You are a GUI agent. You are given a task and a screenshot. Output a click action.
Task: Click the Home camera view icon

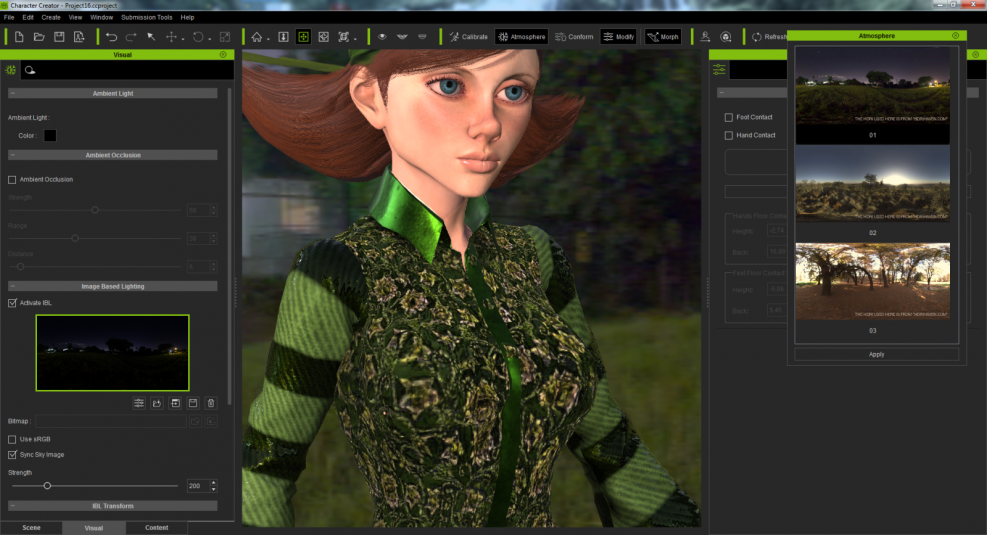[x=257, y=37]
